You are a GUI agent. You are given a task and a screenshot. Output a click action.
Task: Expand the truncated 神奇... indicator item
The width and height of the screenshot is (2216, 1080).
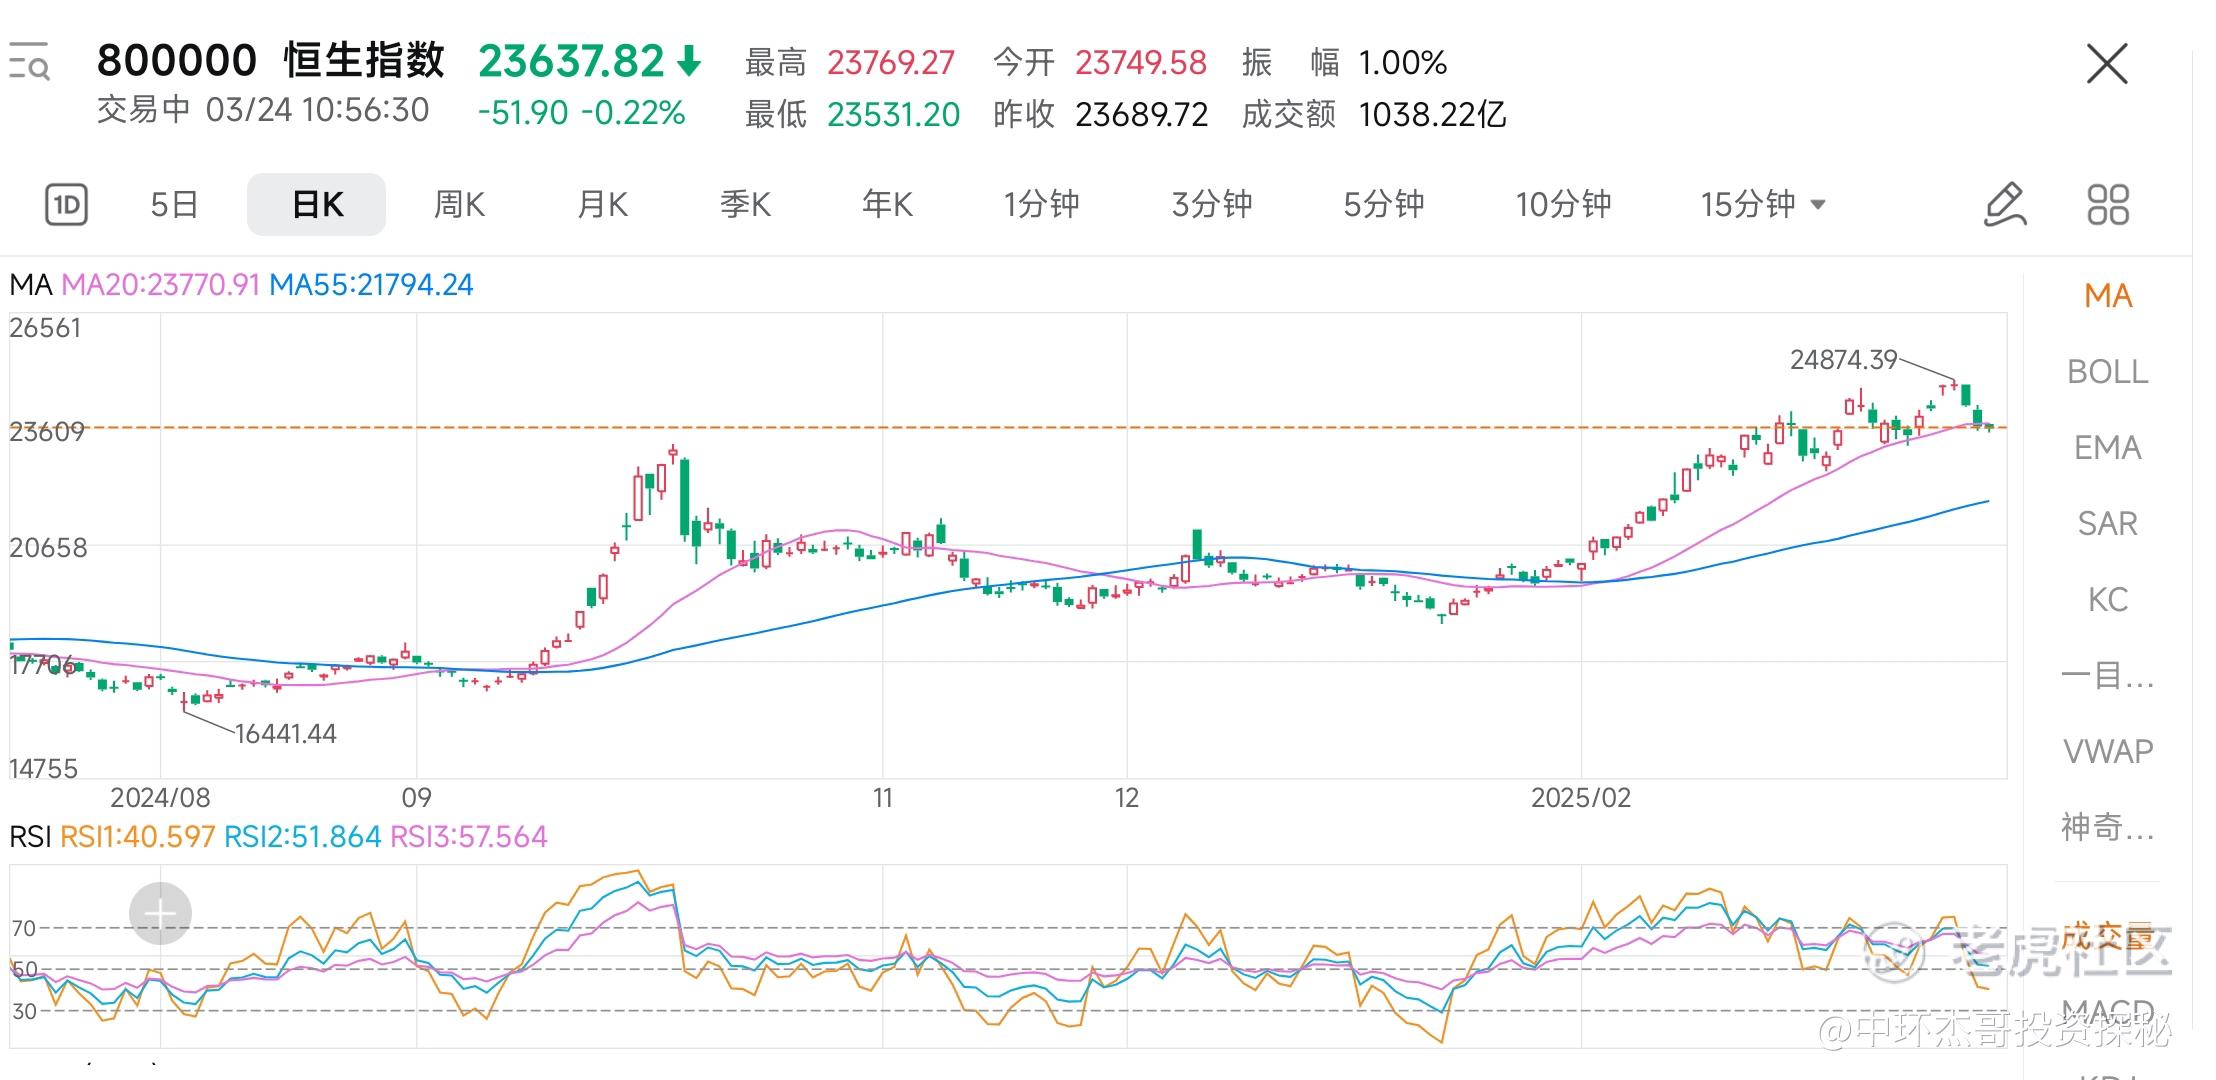[2107, 828]
